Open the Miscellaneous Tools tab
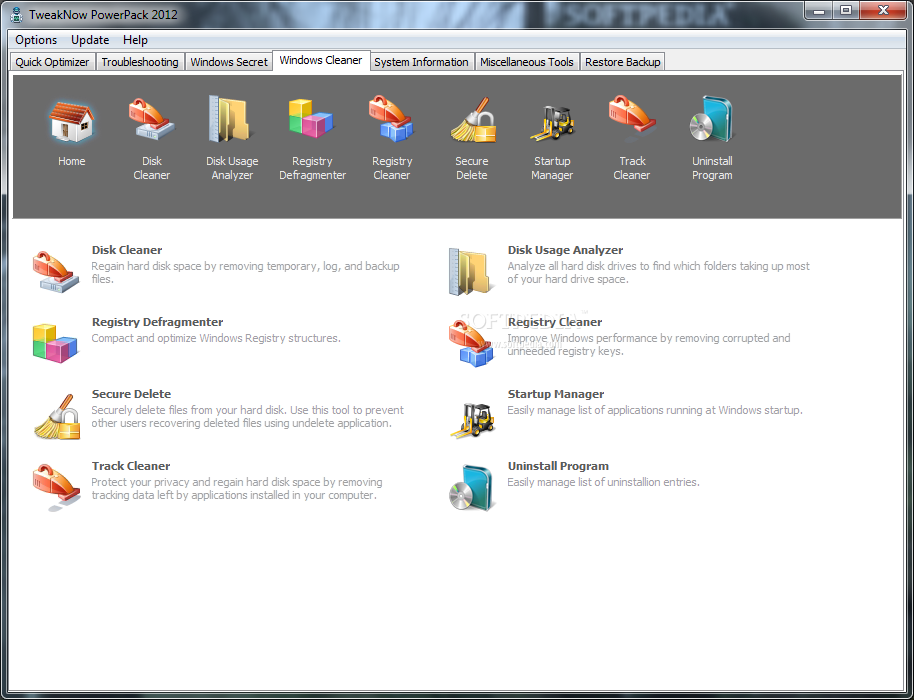The width and height of the screenshot is (914, 700). click(527, 62)
